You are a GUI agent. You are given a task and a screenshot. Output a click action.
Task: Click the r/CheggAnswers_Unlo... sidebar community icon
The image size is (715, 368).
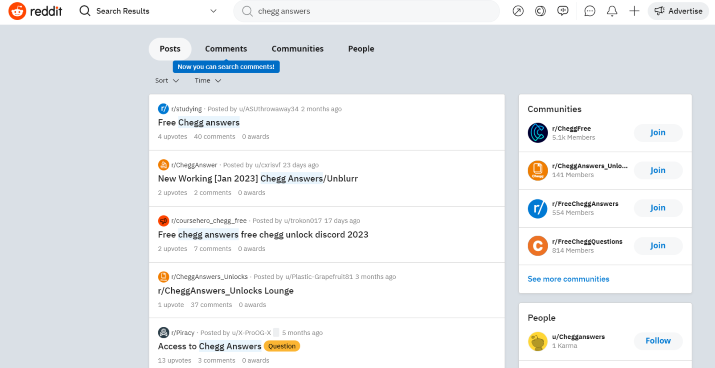538,171
